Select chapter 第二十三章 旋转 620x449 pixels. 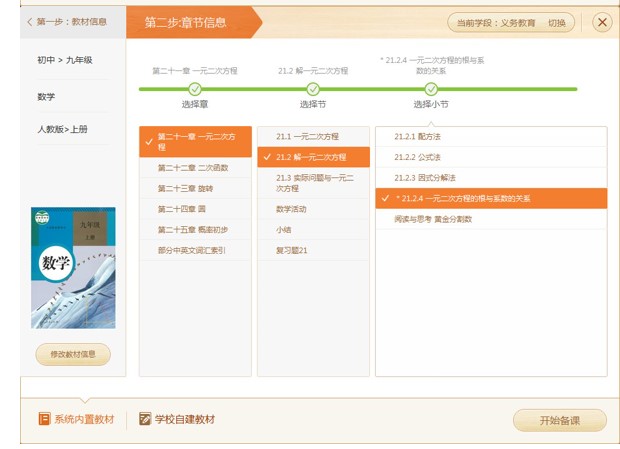(x=195, y=189)
